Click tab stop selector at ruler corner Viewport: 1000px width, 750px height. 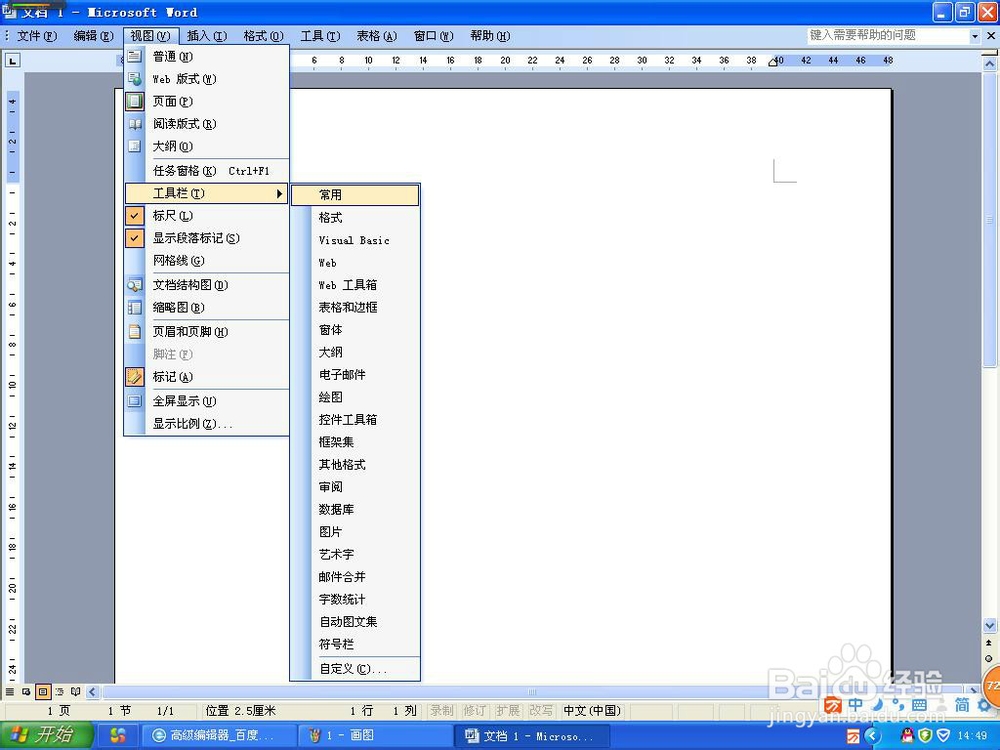coord(12,61)
